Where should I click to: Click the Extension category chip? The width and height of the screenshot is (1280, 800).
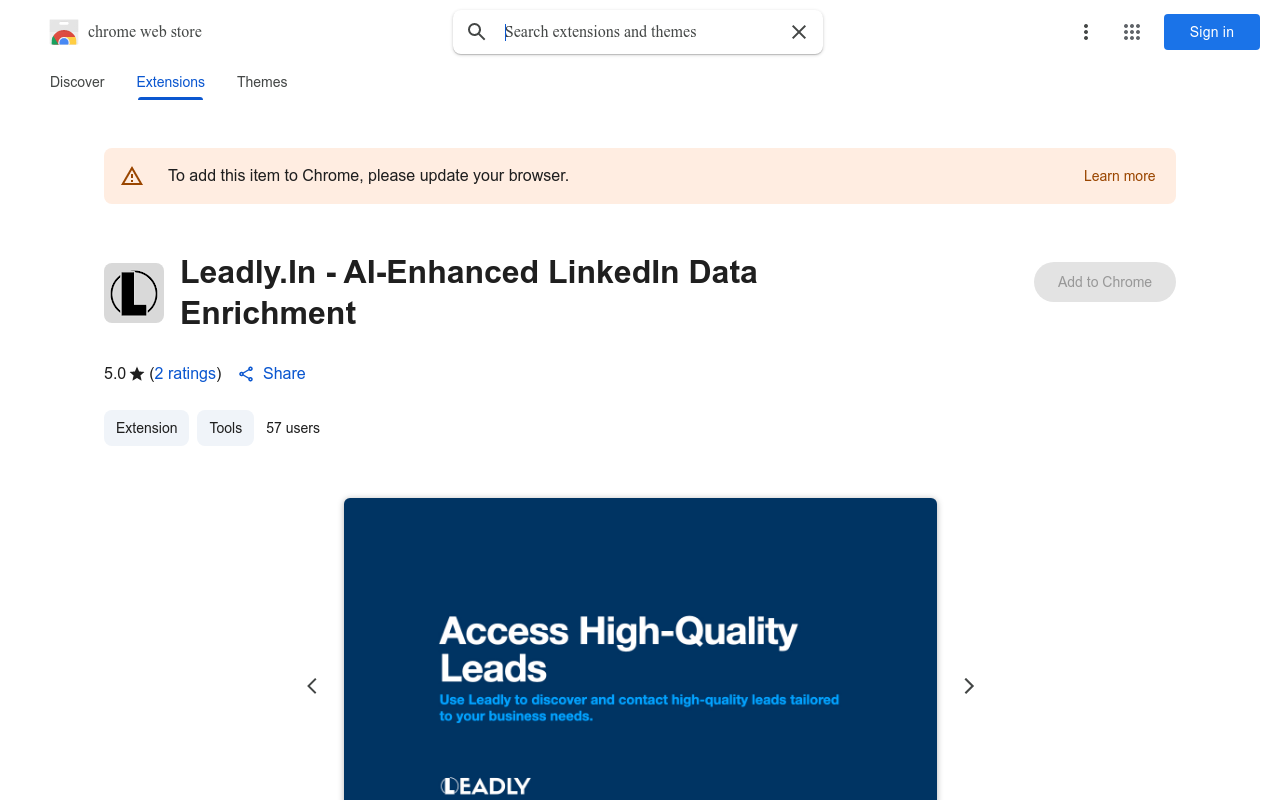146,428
